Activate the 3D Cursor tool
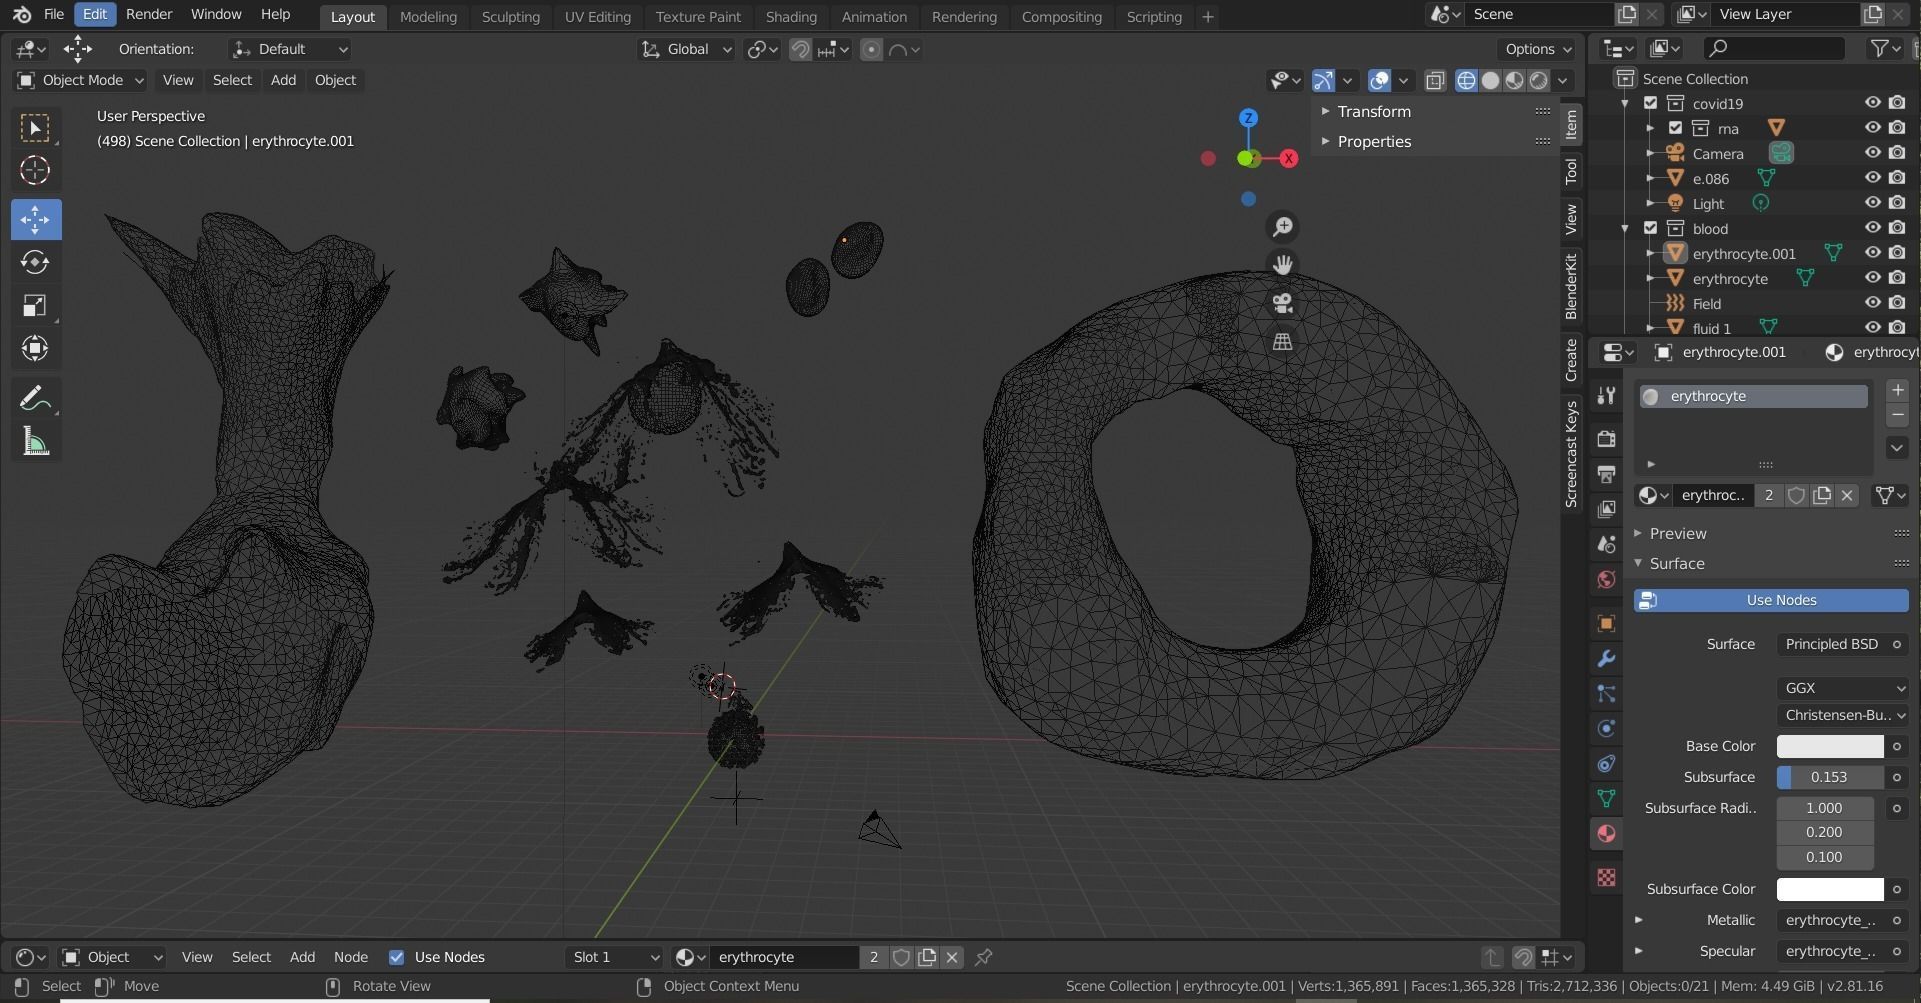 (35, 171)
